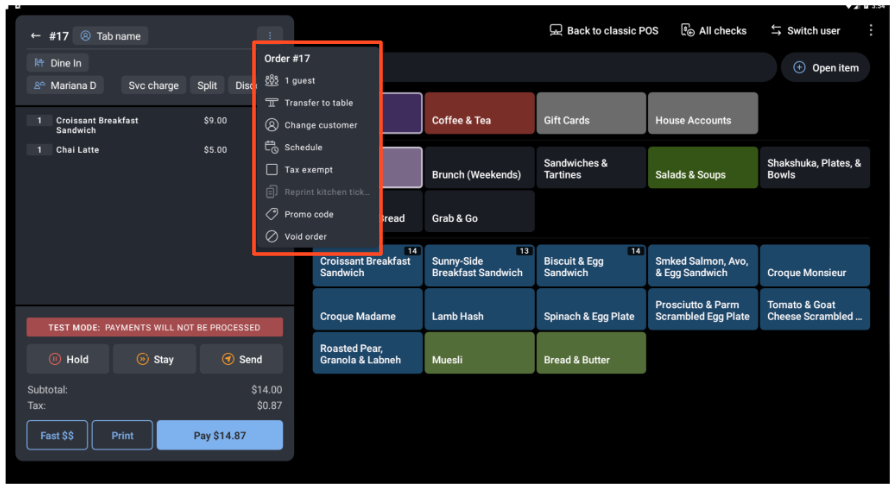Image resolution: width=894 pixels, height=489 pixels.
Task: Select Transfer to table in the menu
Action: 318,103
